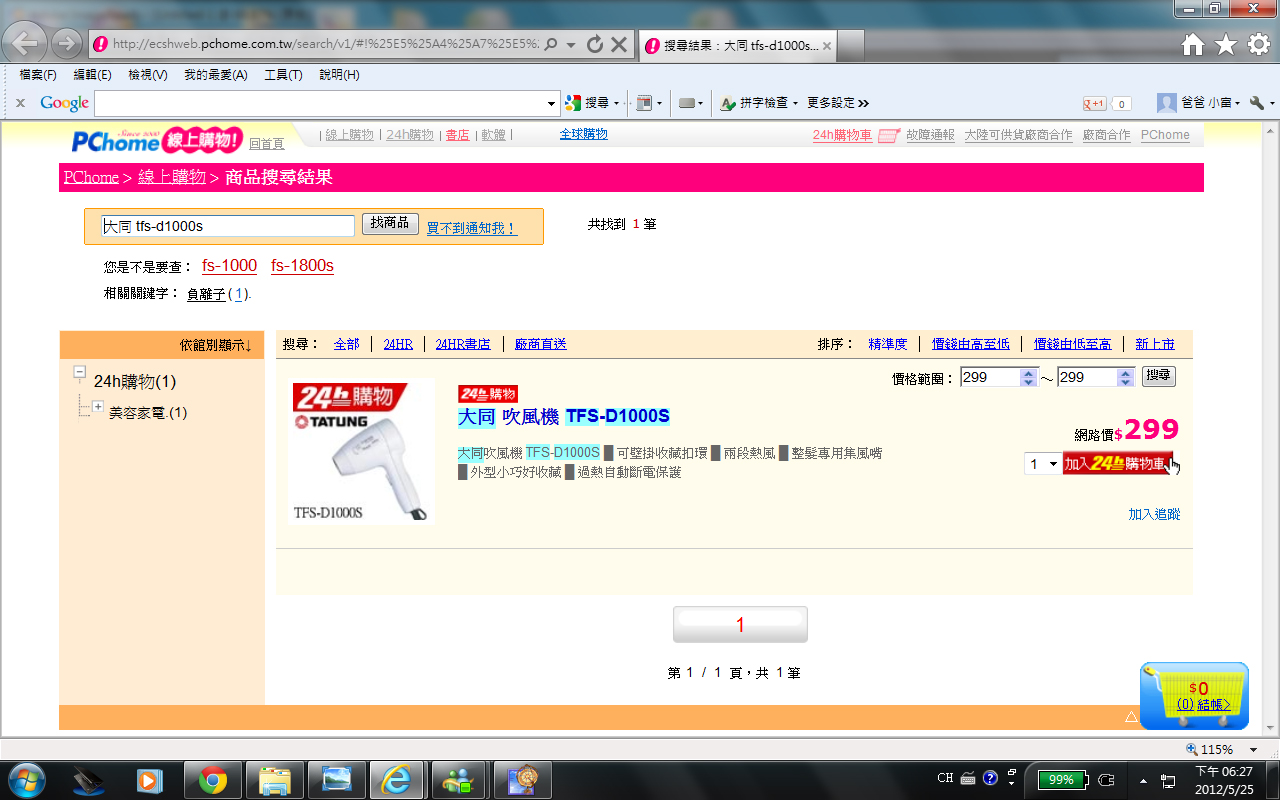Screen dimensions: 1280x800
Task: Open the quantity dropdown showing 1
Action: pyautogui.click(x=1042, y=464)
